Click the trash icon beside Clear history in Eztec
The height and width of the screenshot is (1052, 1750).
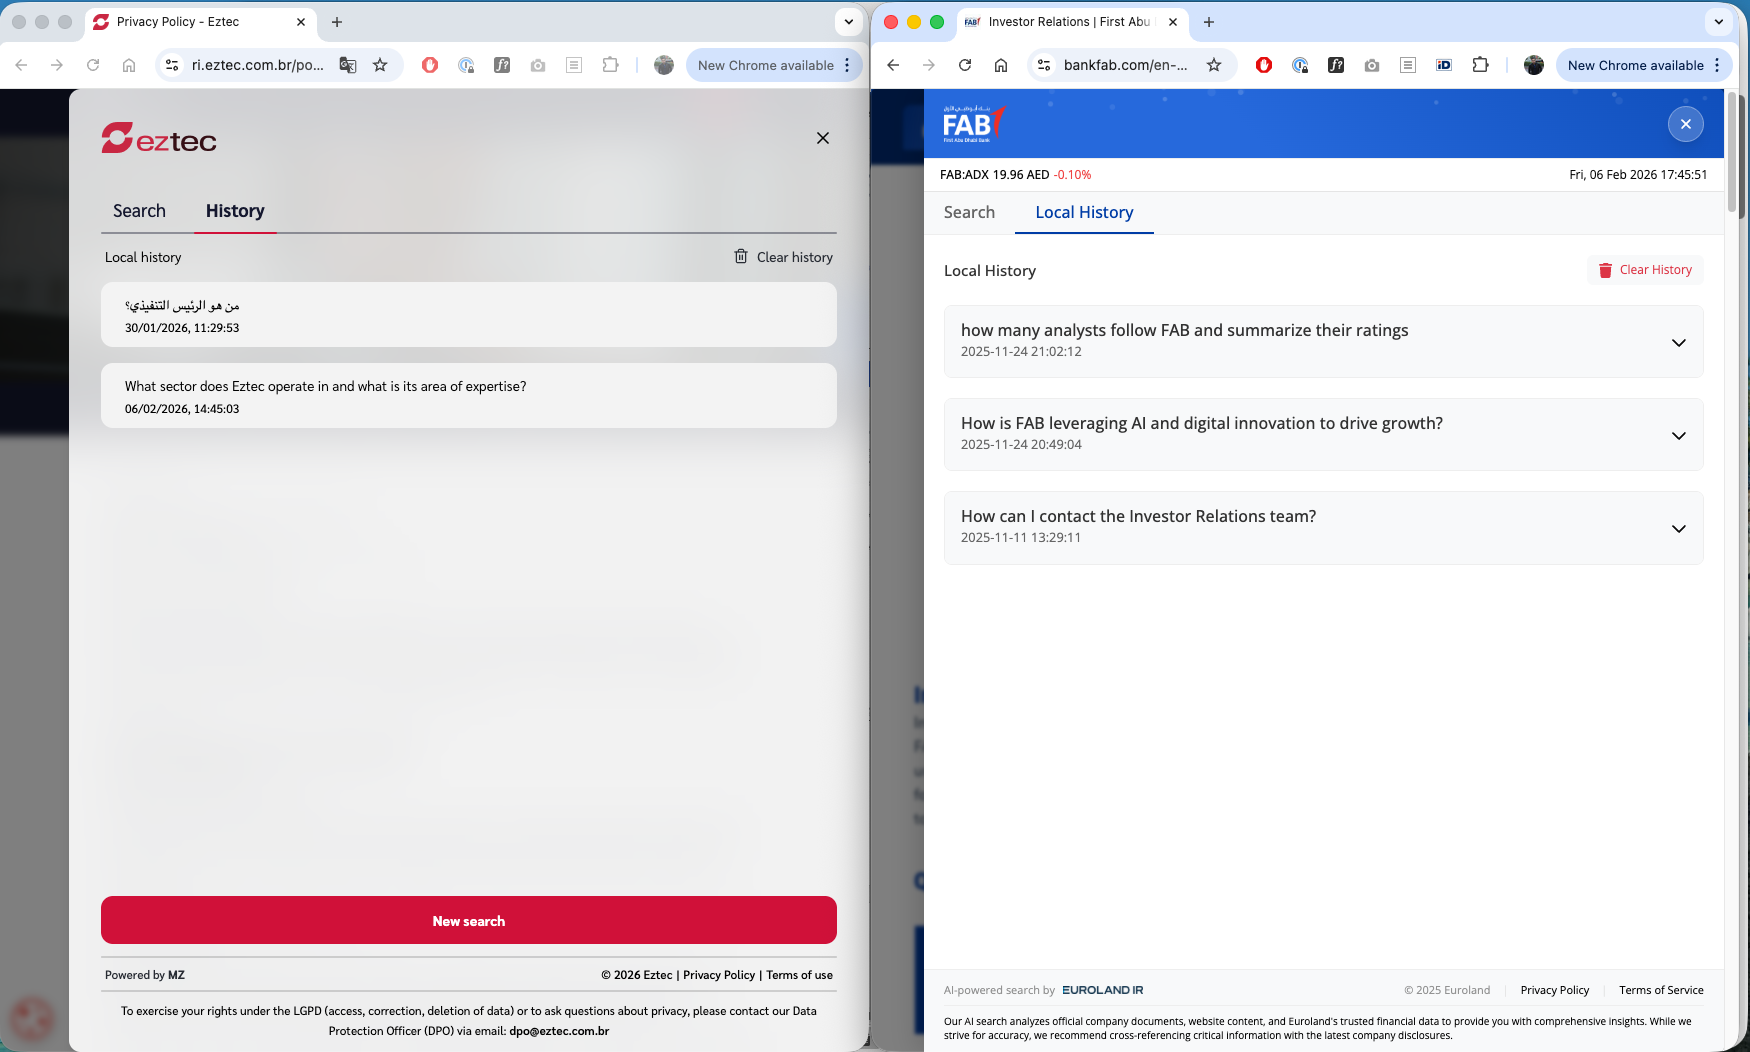pos(741,257)
